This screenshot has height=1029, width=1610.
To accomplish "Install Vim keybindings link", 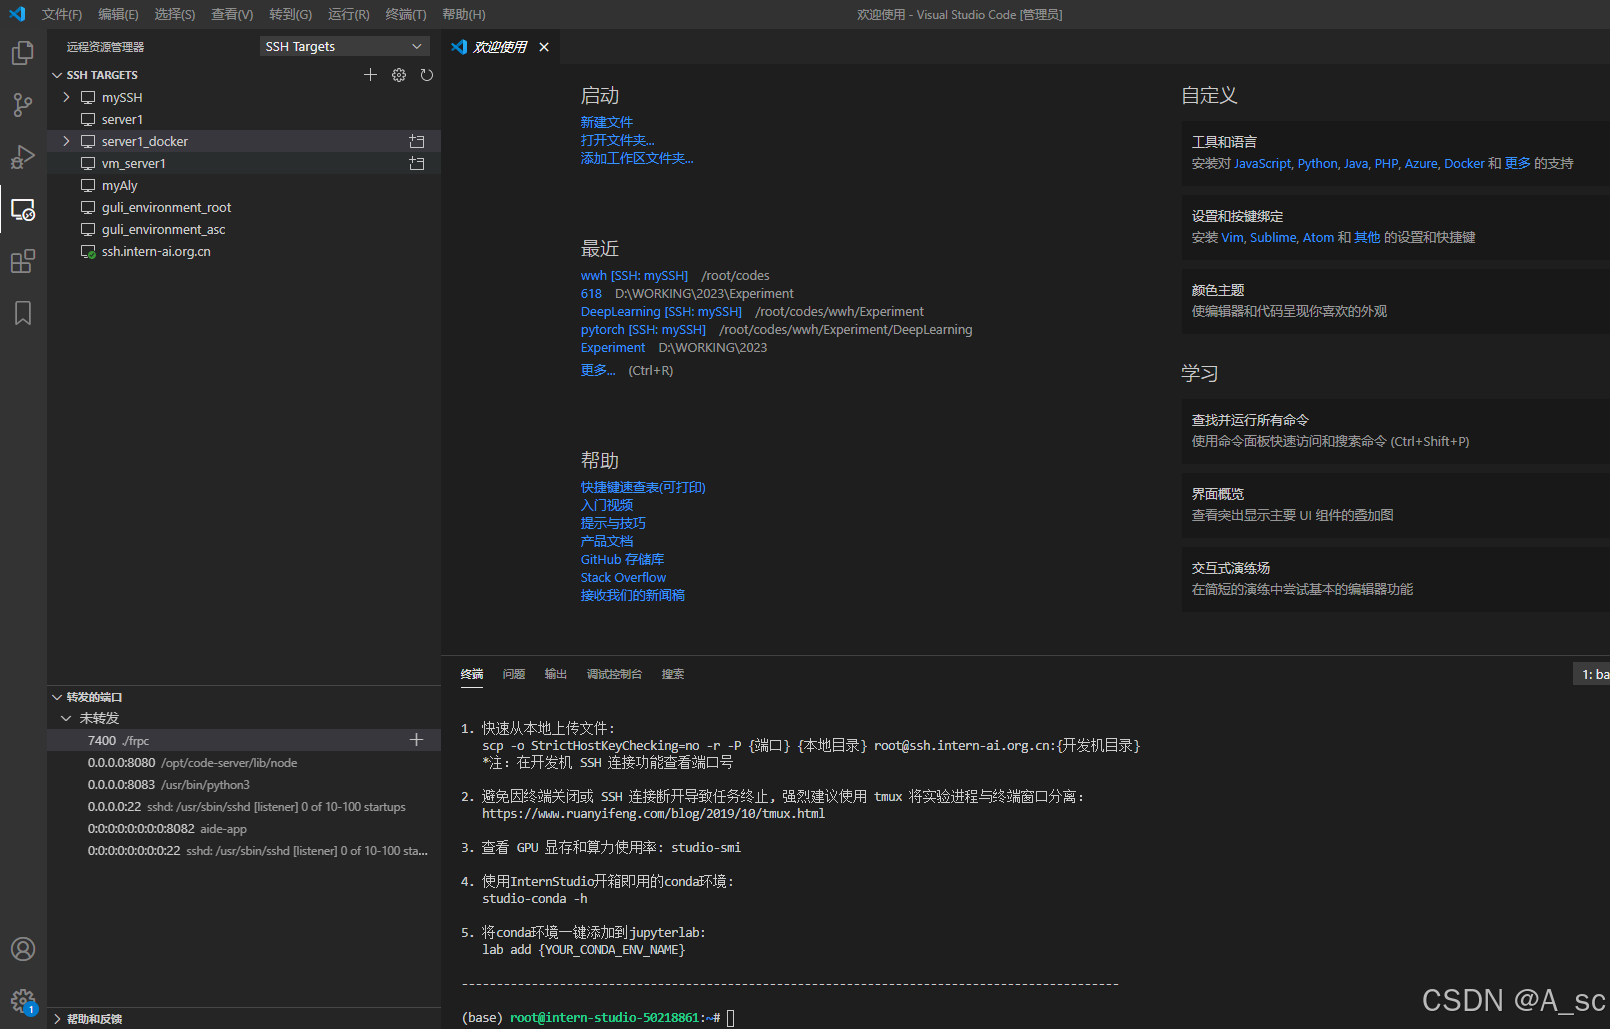I will coord(1232,238).
